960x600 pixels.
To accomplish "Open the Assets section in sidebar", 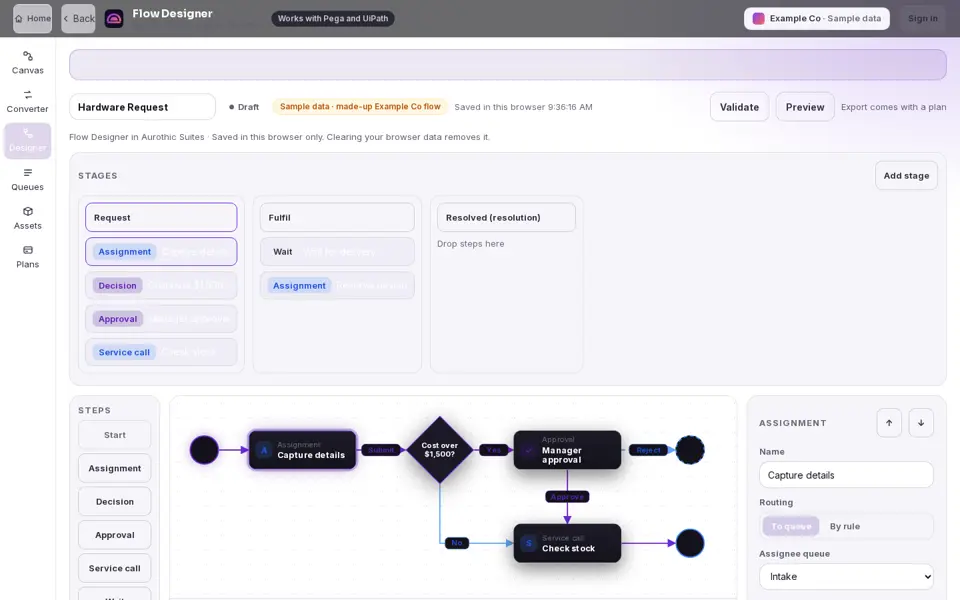I will pyautogui.click(x=28, y=219).
